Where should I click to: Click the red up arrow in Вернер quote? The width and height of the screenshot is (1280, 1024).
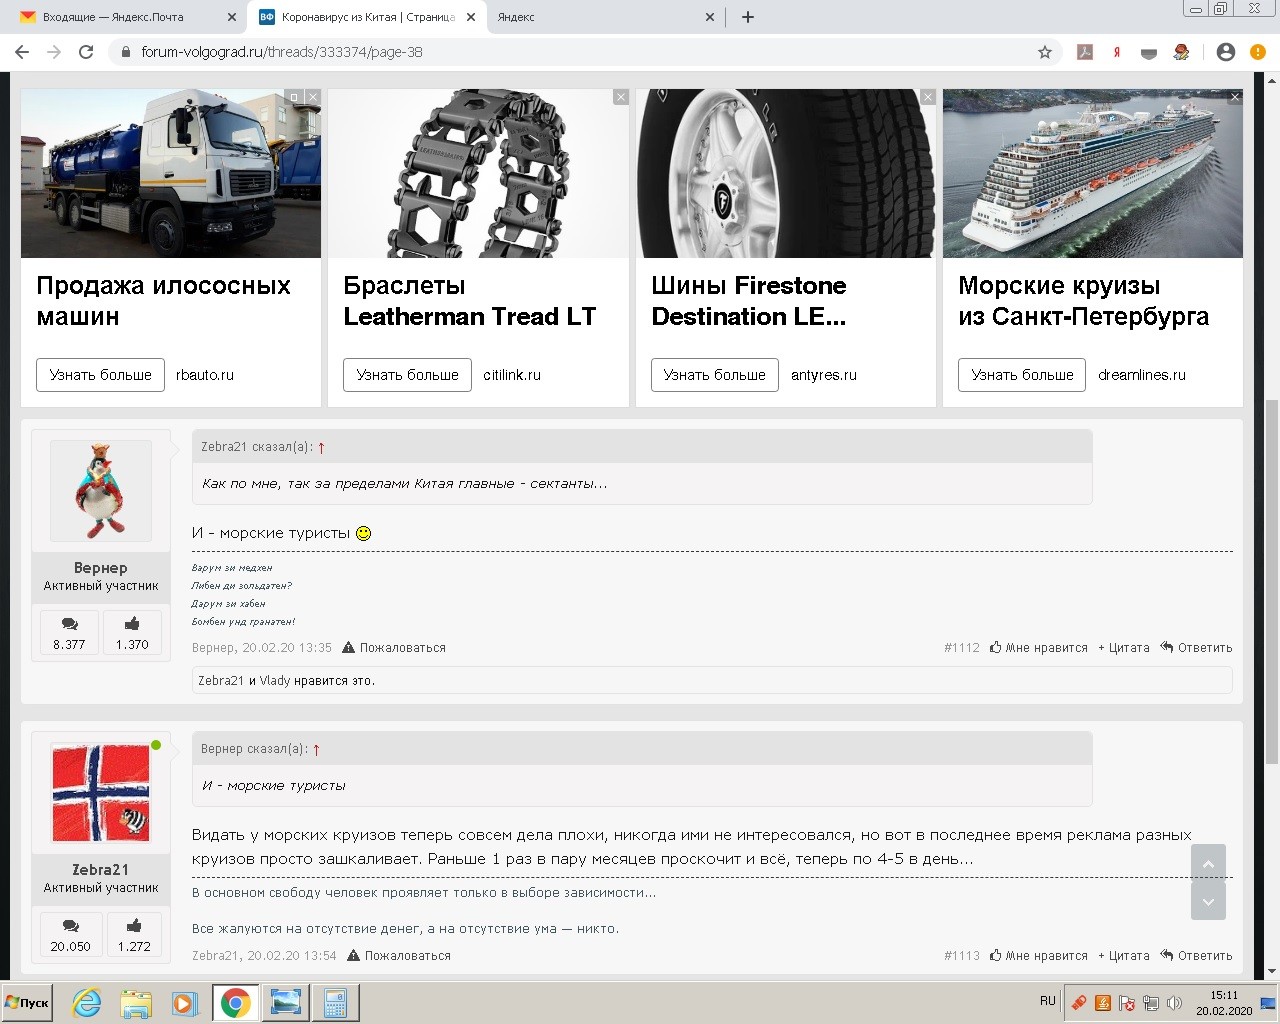316,749
